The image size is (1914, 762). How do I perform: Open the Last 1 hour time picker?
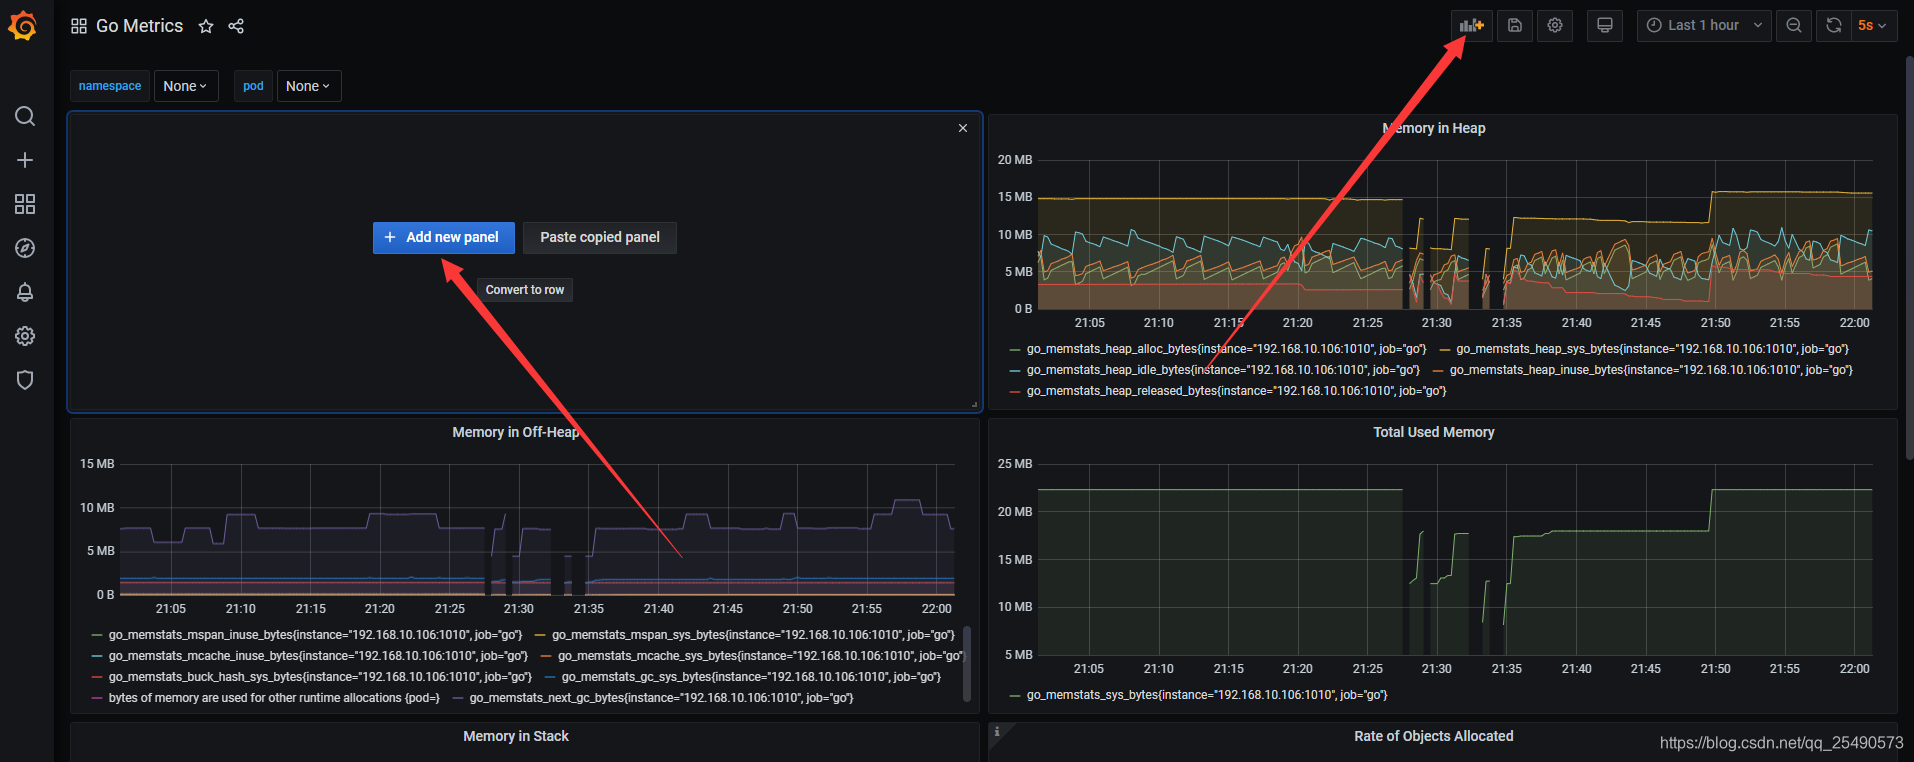pos(1704,25)
